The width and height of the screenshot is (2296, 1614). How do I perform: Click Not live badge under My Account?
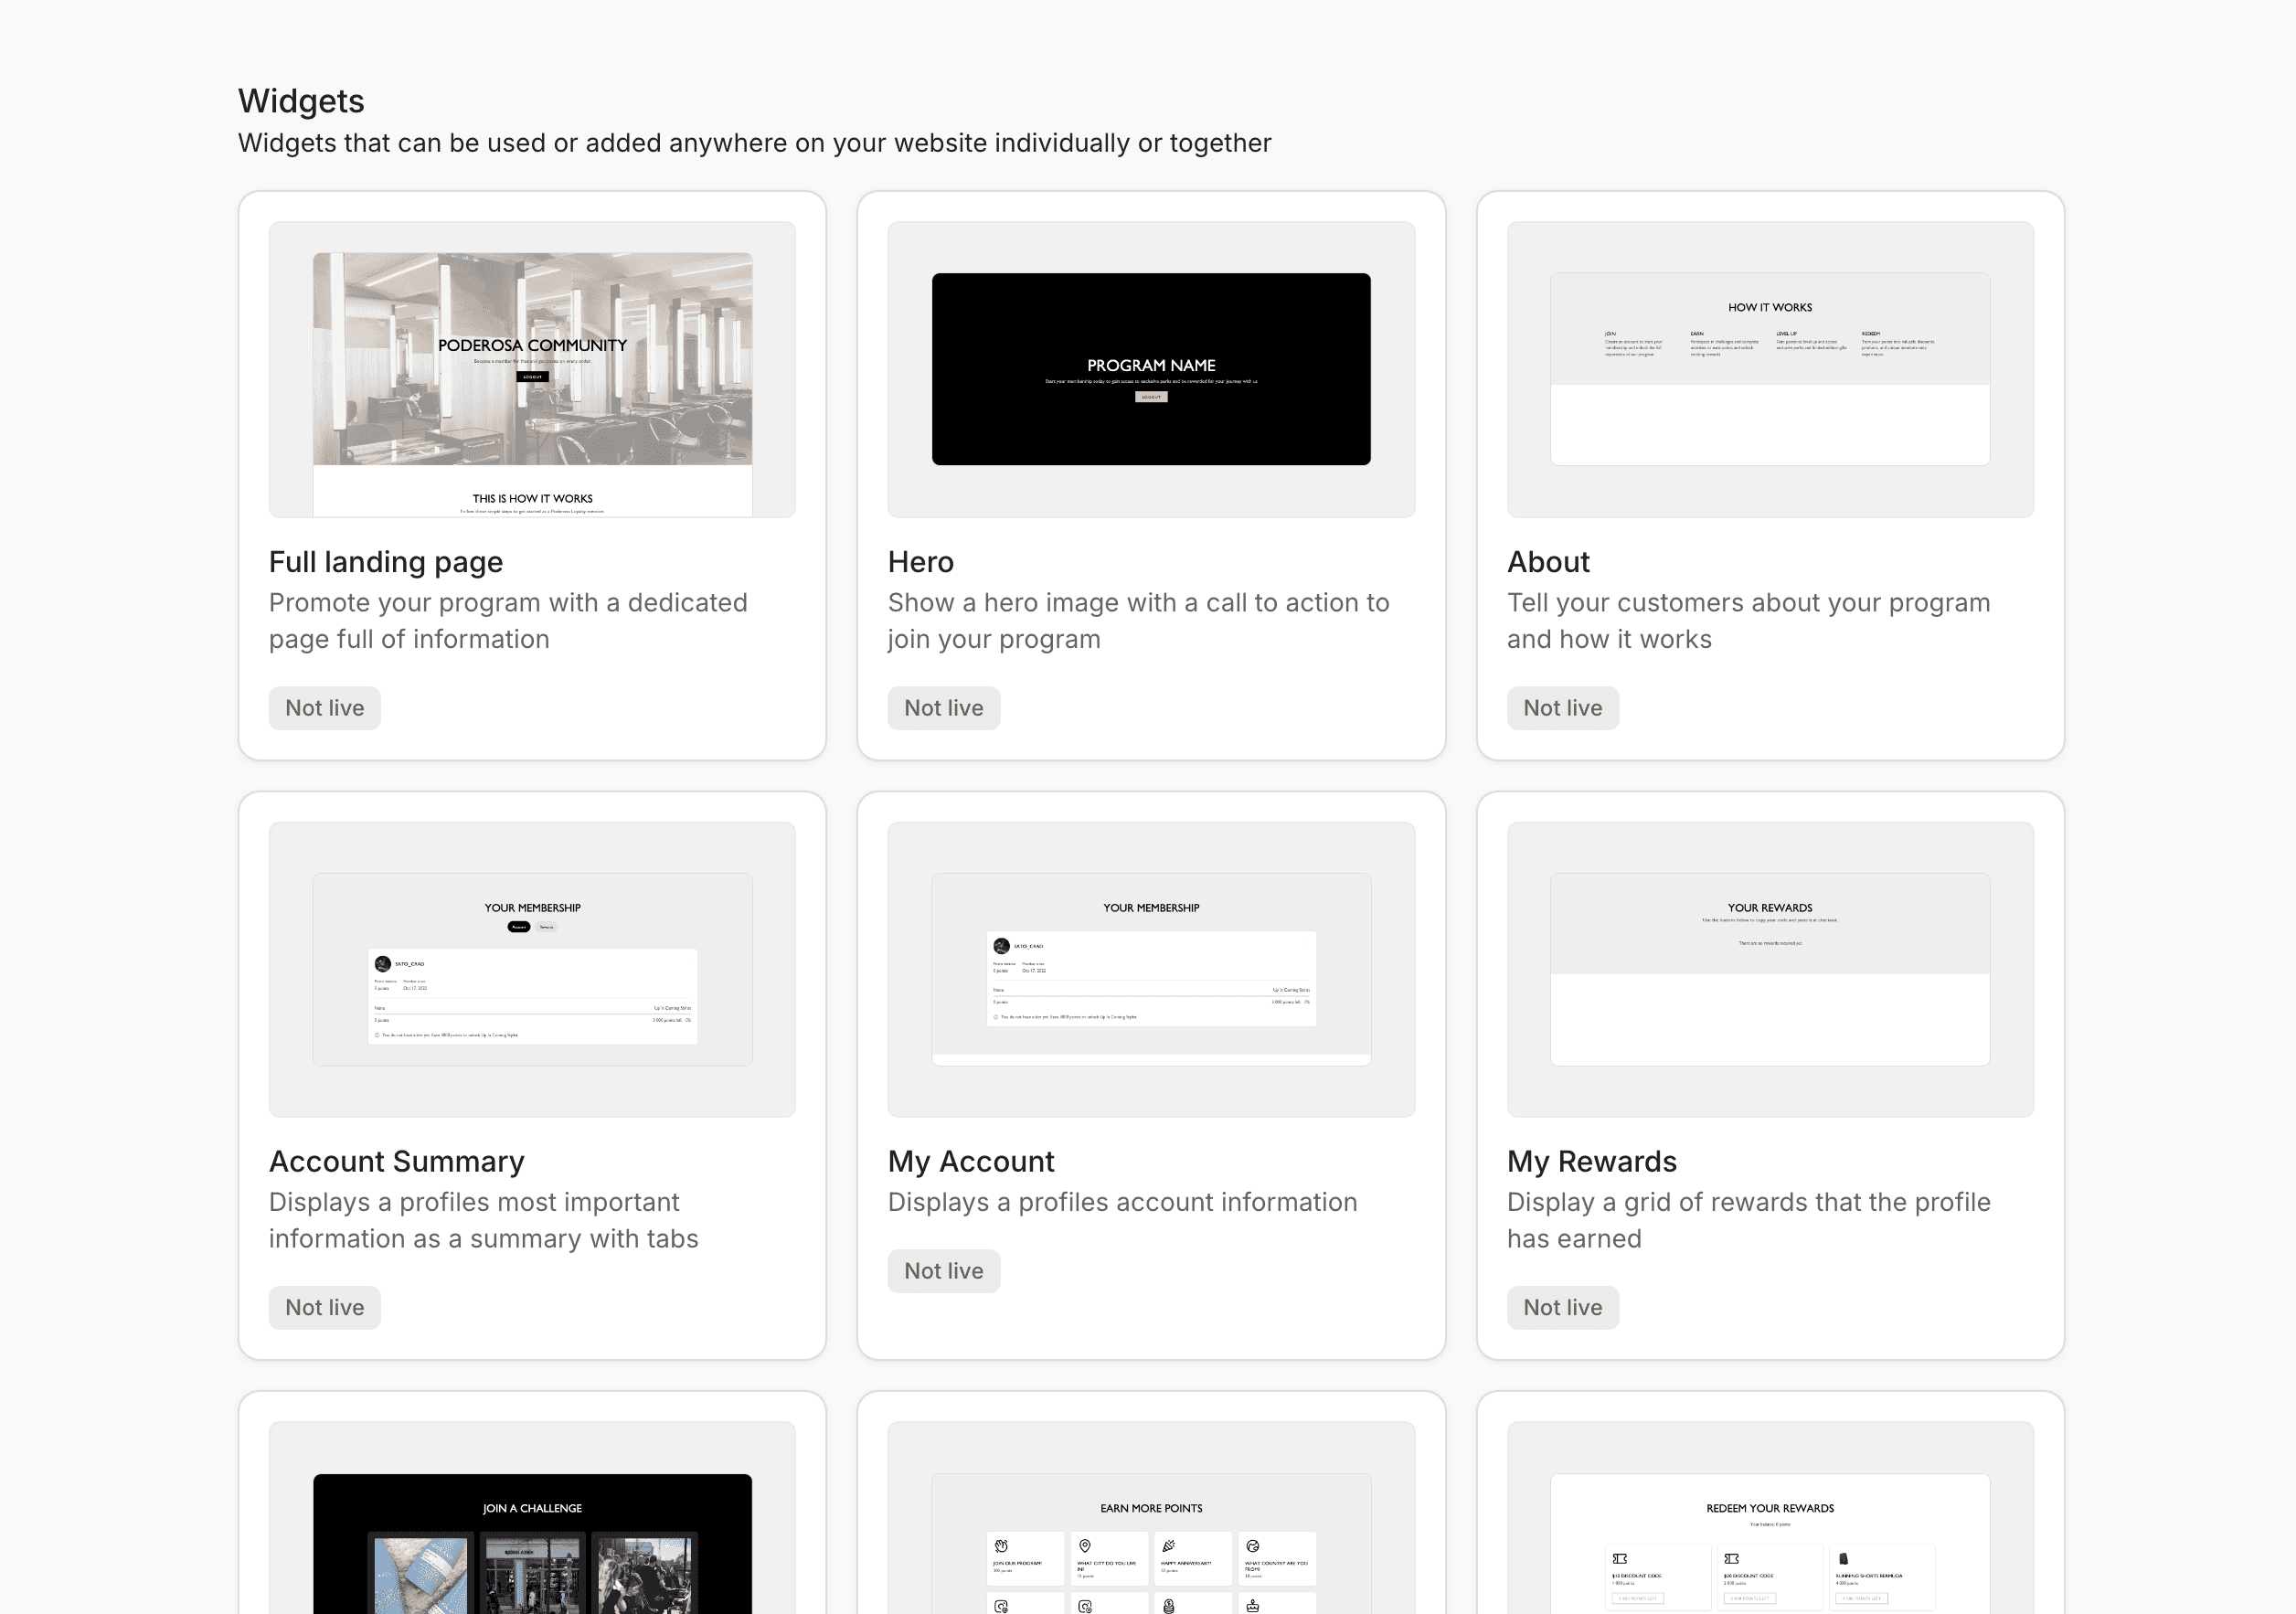(x=943, y=1270)
